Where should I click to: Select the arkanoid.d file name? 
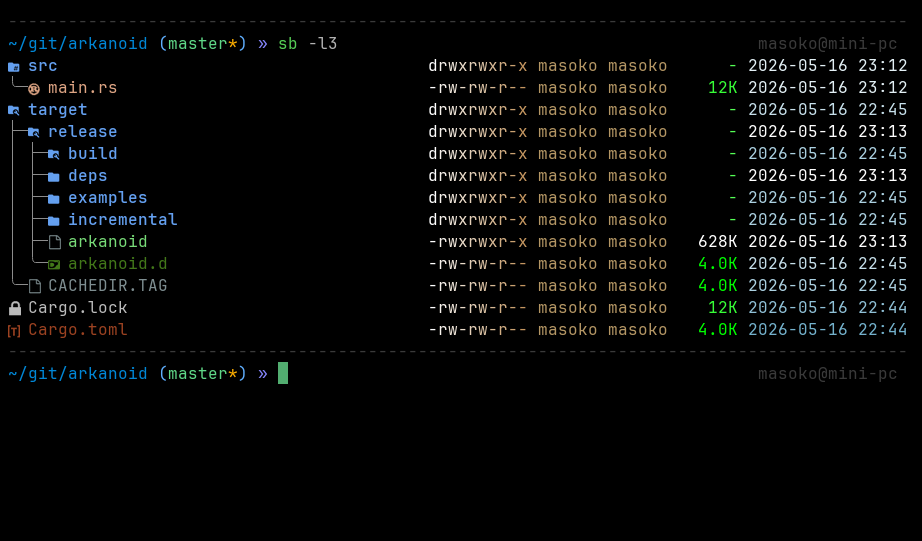coord(118,263)
